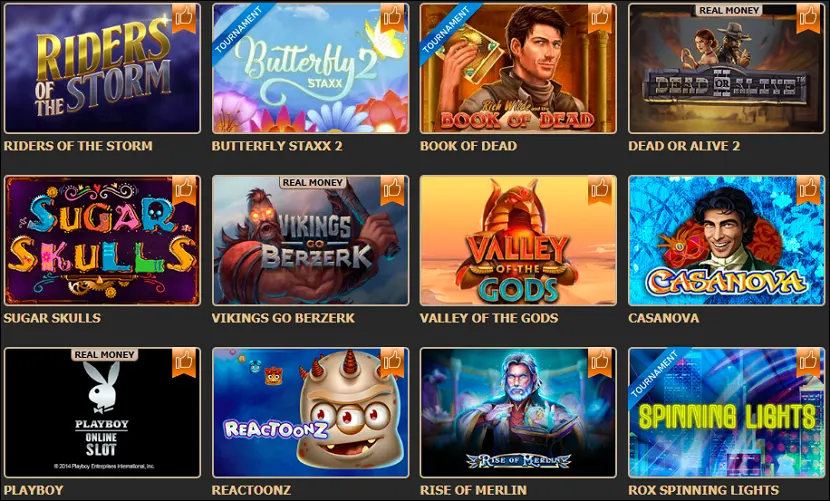Screen dimensions: 830x501
Task: Launch Casanova slot from its thumbnail
Action: point(727,240)
